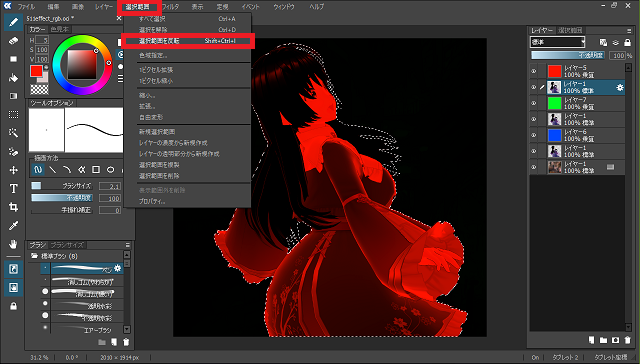
Task: Toggle visibility of レイヤー6 blue layer
Action: click(533, 135)
